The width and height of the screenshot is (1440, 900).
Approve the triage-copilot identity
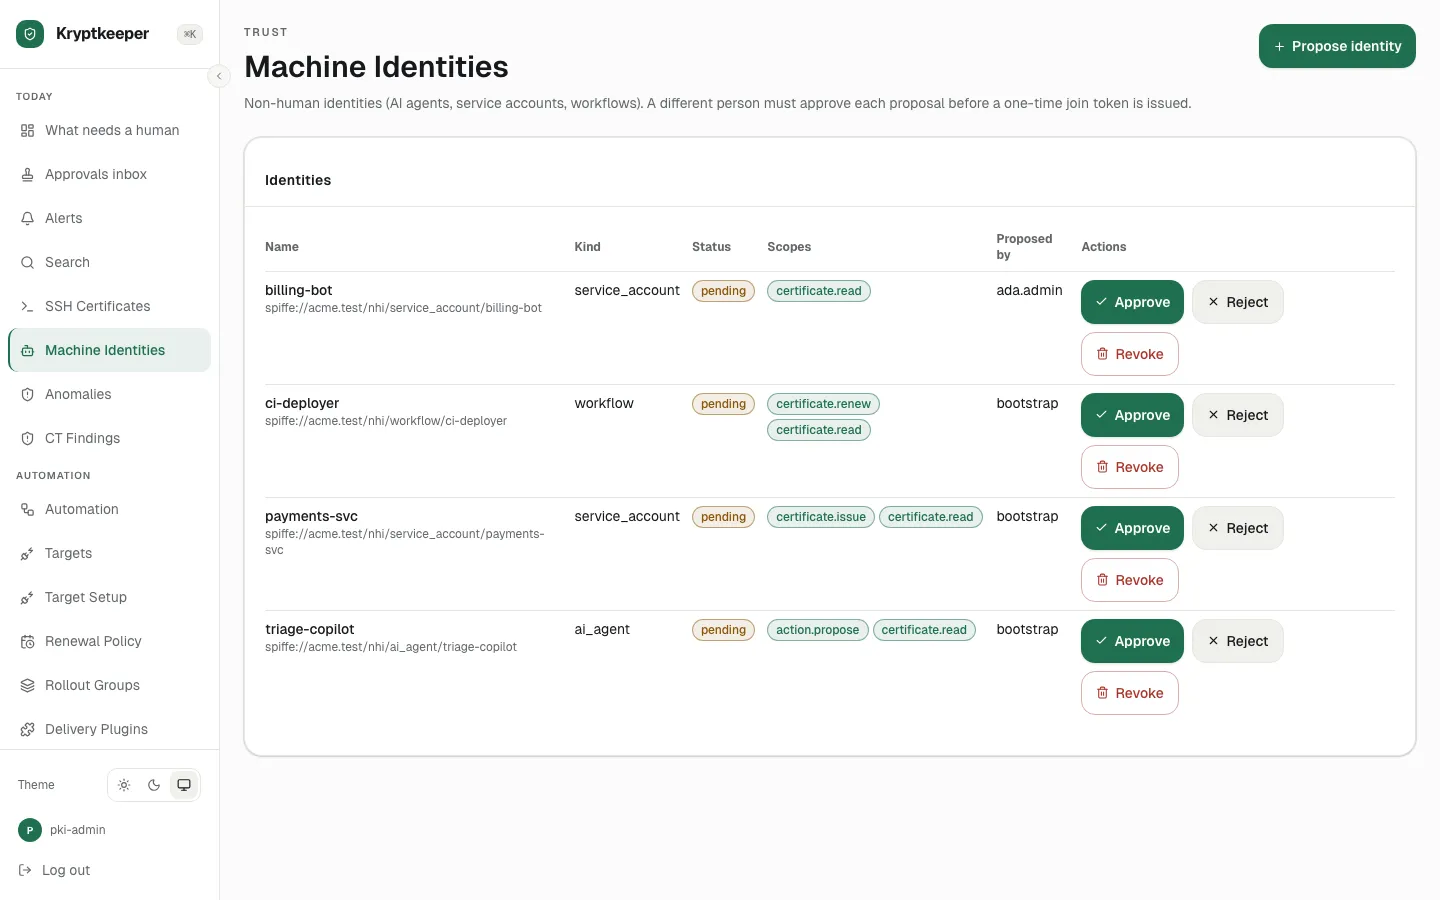(1132, 641)
